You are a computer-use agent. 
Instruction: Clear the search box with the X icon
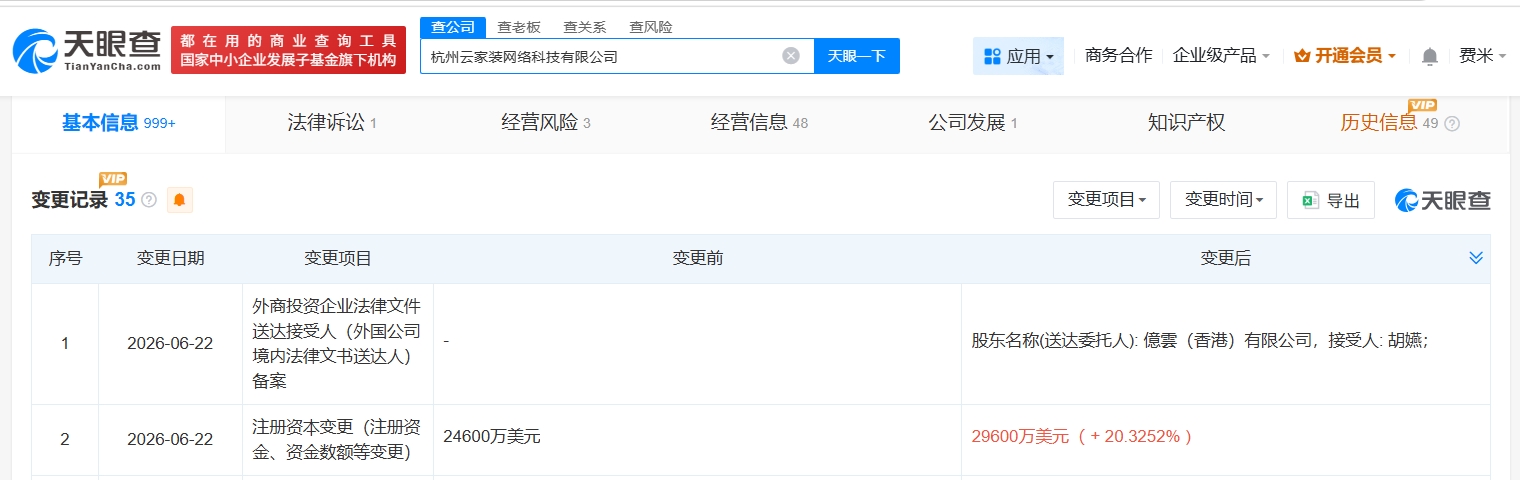(x=791, y=56)
